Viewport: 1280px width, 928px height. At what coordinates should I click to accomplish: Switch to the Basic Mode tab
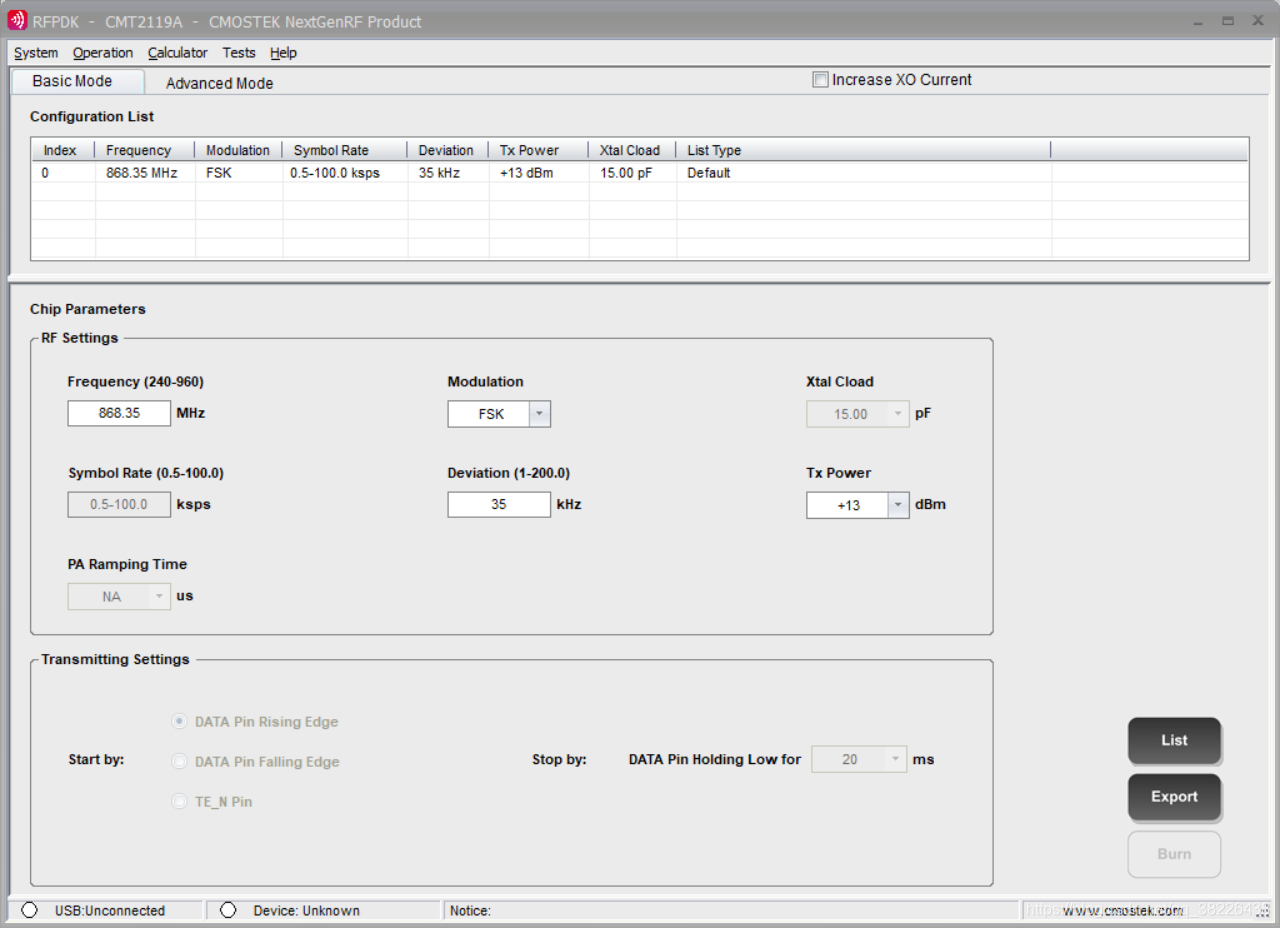point(77,82)
